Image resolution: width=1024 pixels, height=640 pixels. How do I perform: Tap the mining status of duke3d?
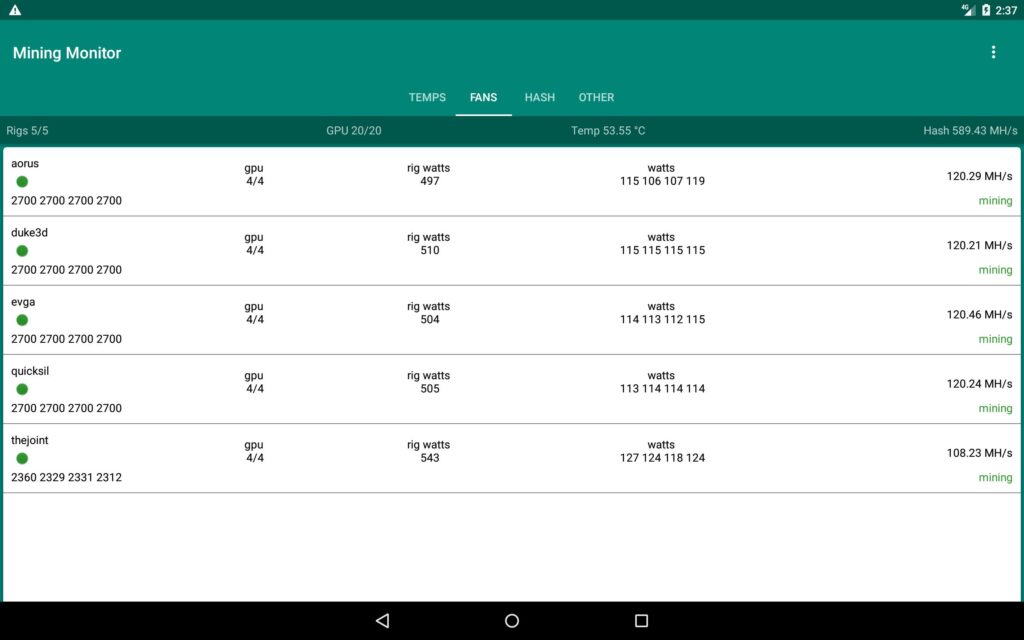pyautogui.click(x=995, y=270)
